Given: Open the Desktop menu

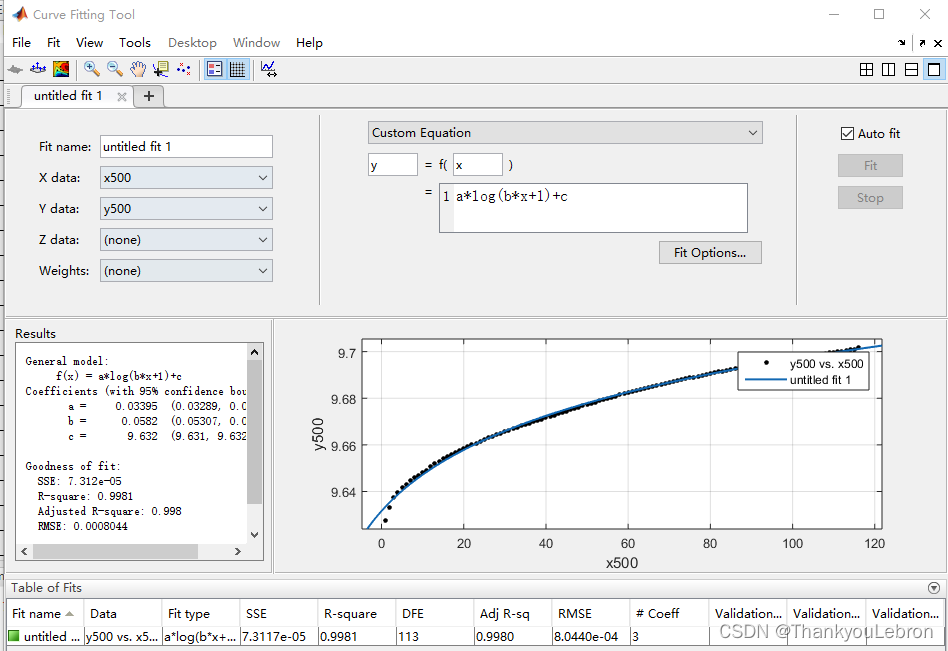Looking at the screenshot, I should point(192,43).
